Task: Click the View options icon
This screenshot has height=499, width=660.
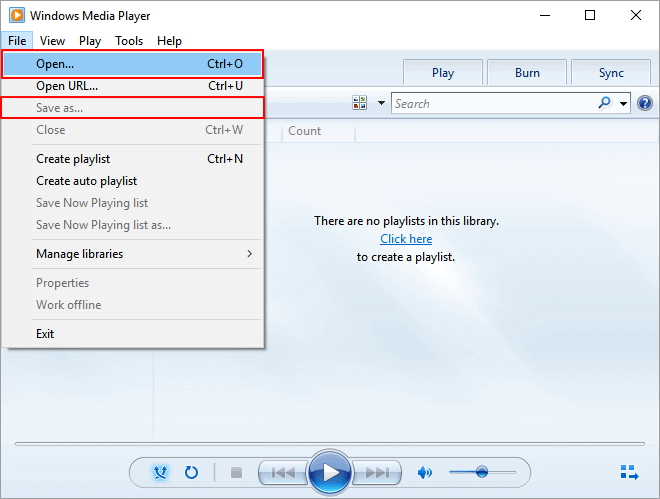Action: tap(359, 103)
